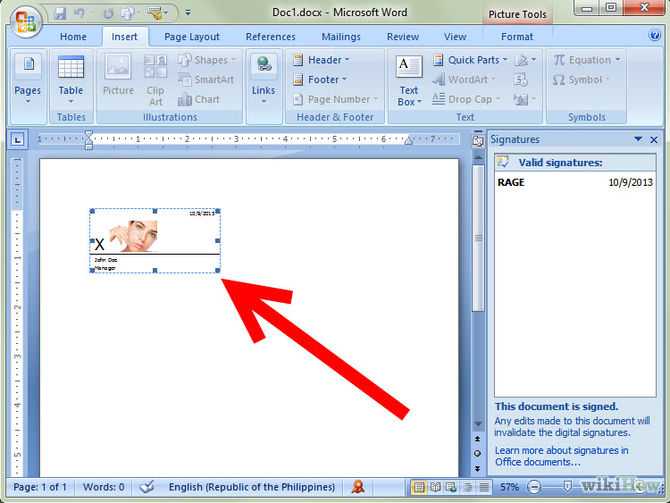Click the 57% zoom level
Image resolution: width=670 pixels, height=503 pixels.
[x=510, y=487]
